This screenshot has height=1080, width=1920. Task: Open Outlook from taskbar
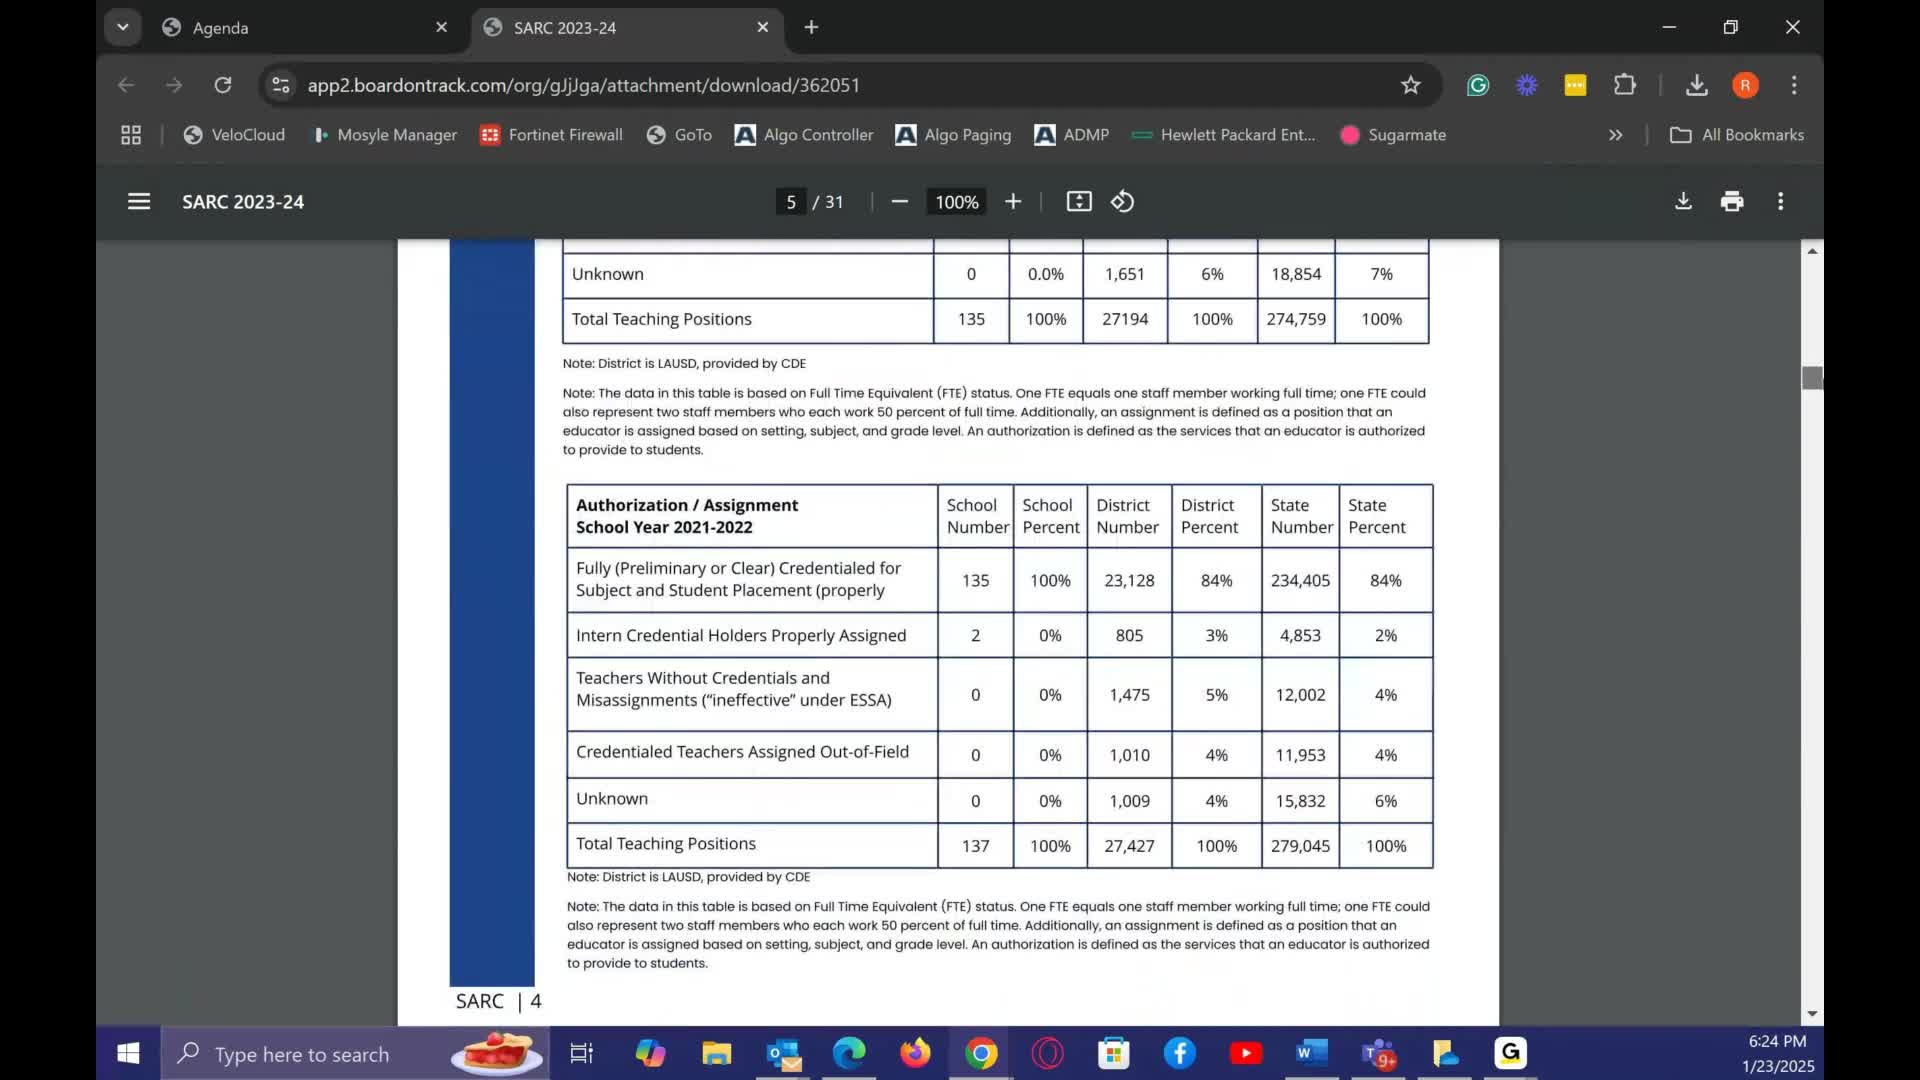(x=783, y=1053)
